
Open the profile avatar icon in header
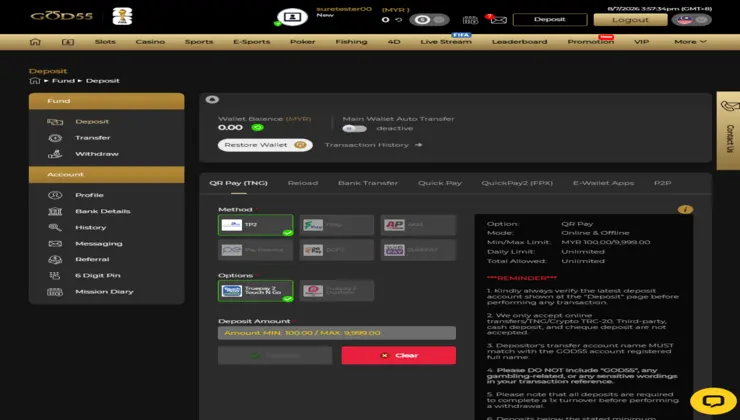(293, 17)
